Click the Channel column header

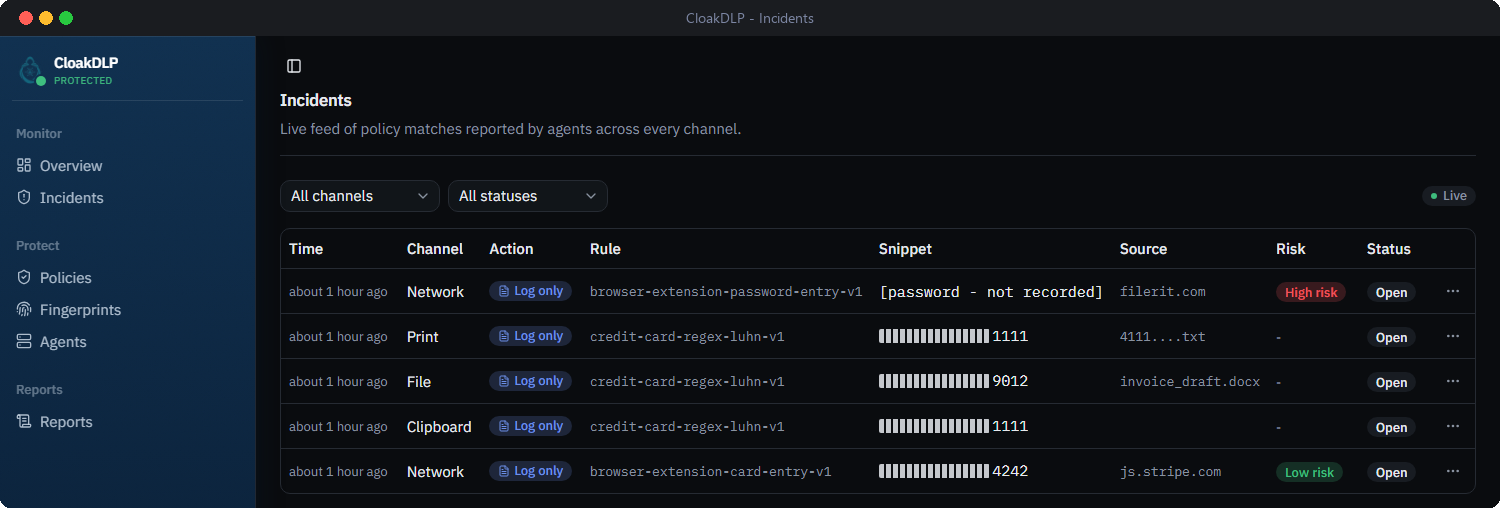click(435, 249)
